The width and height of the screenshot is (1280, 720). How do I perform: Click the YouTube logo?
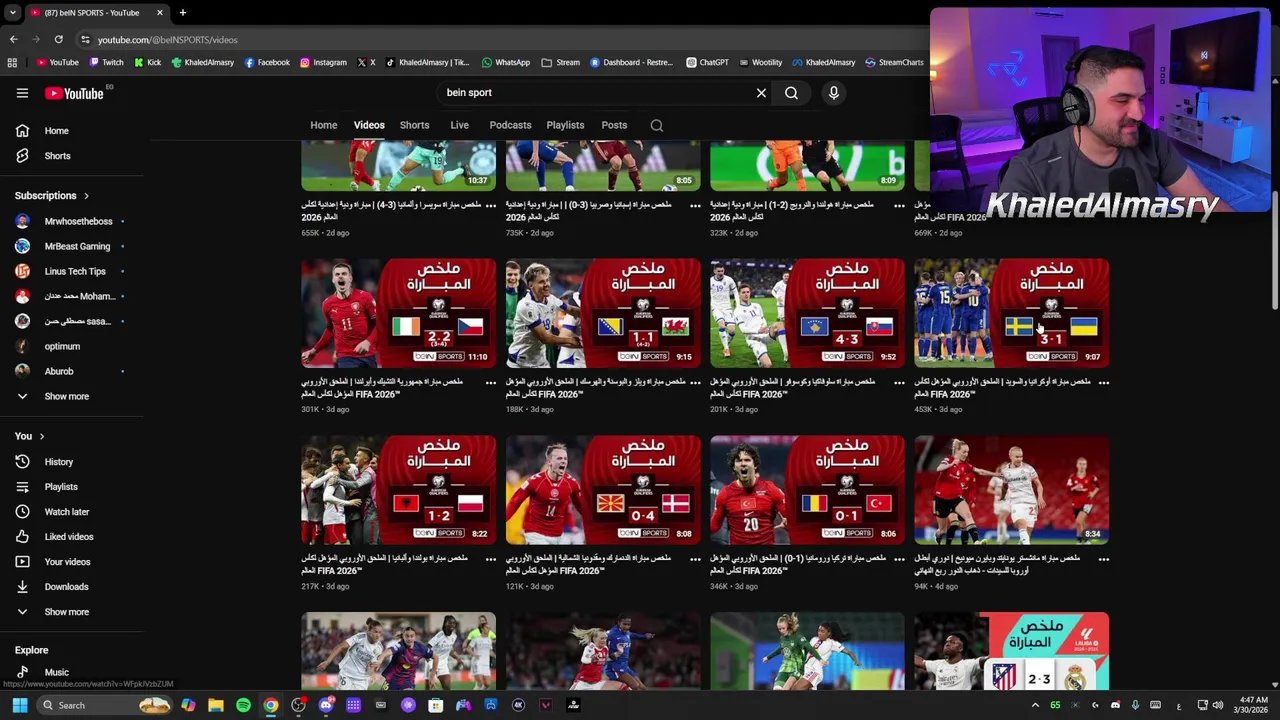75,93
